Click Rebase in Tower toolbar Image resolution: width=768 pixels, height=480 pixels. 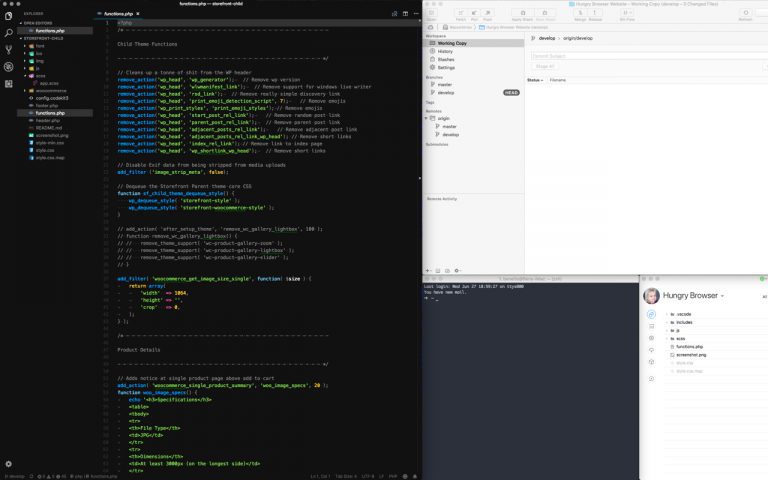[595, 15]
